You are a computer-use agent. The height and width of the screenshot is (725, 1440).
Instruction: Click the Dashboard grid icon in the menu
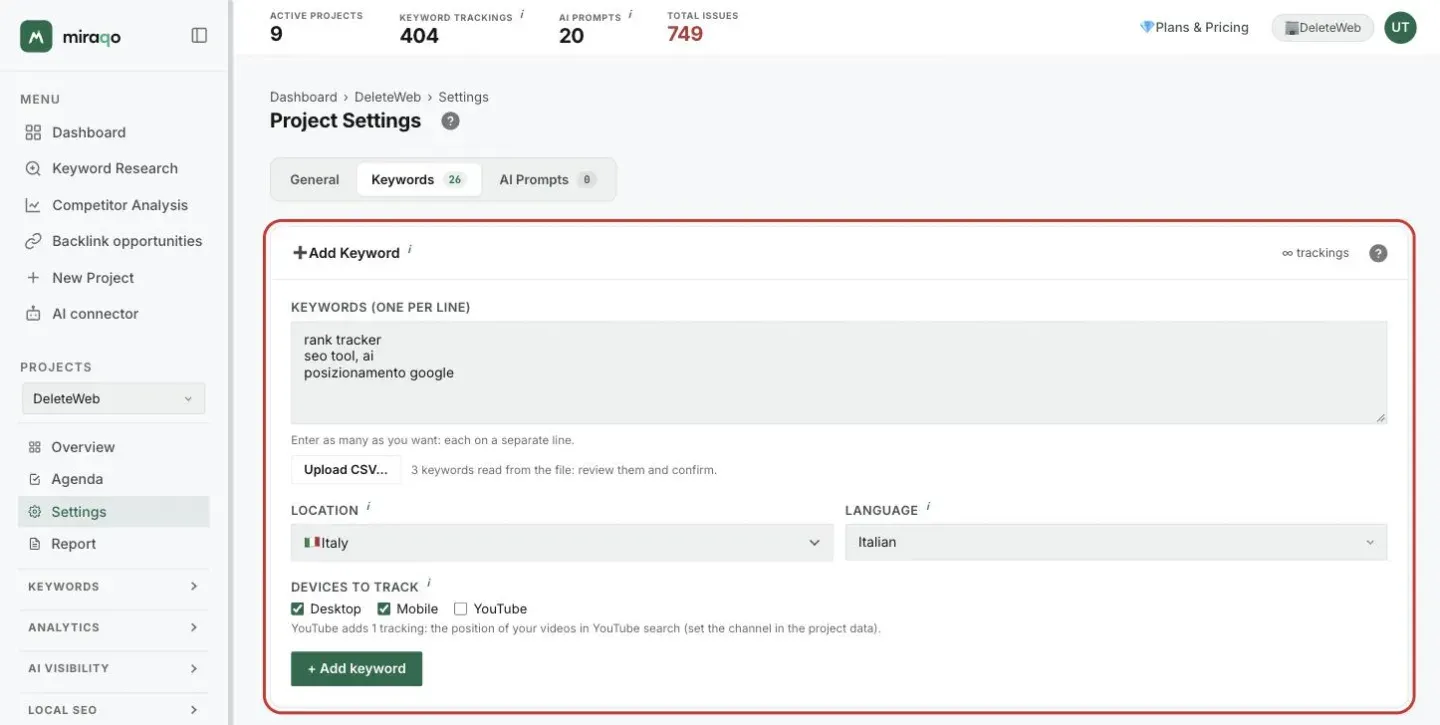[x=33, y=132]
